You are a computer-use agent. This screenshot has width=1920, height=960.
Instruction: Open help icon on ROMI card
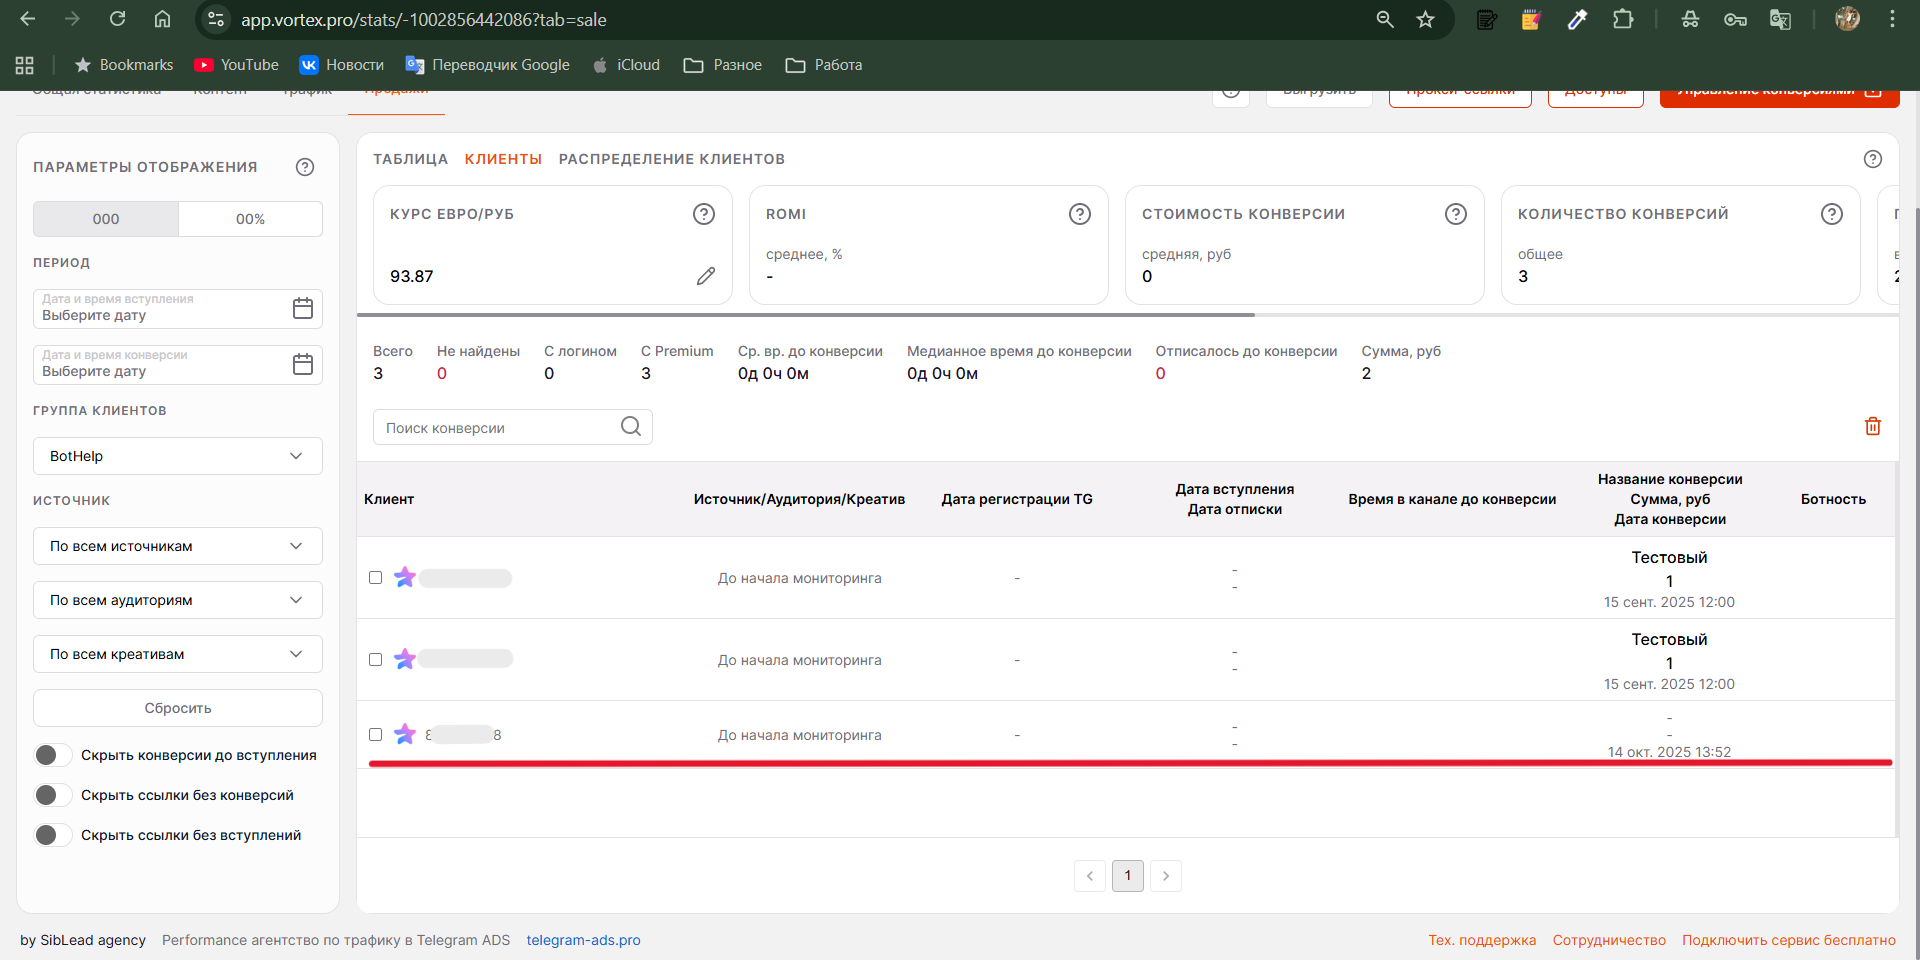(1079, 214)
